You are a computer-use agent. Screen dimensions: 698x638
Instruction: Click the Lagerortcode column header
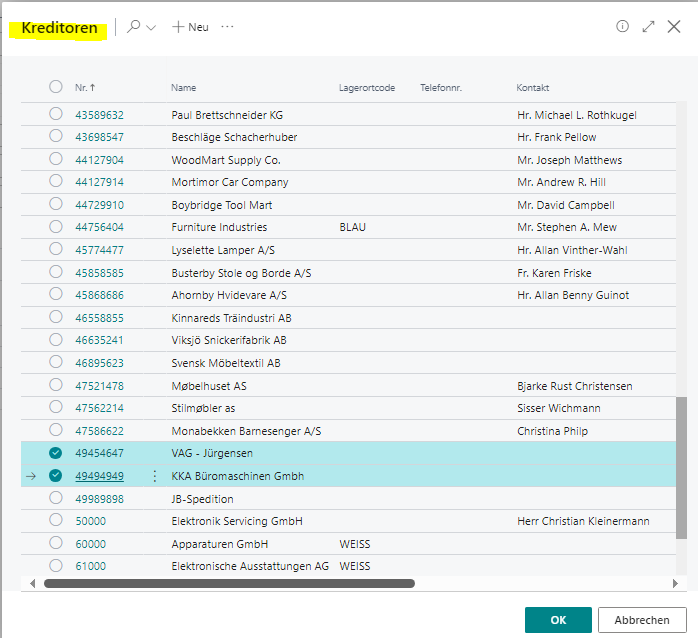tap(367, 88)
